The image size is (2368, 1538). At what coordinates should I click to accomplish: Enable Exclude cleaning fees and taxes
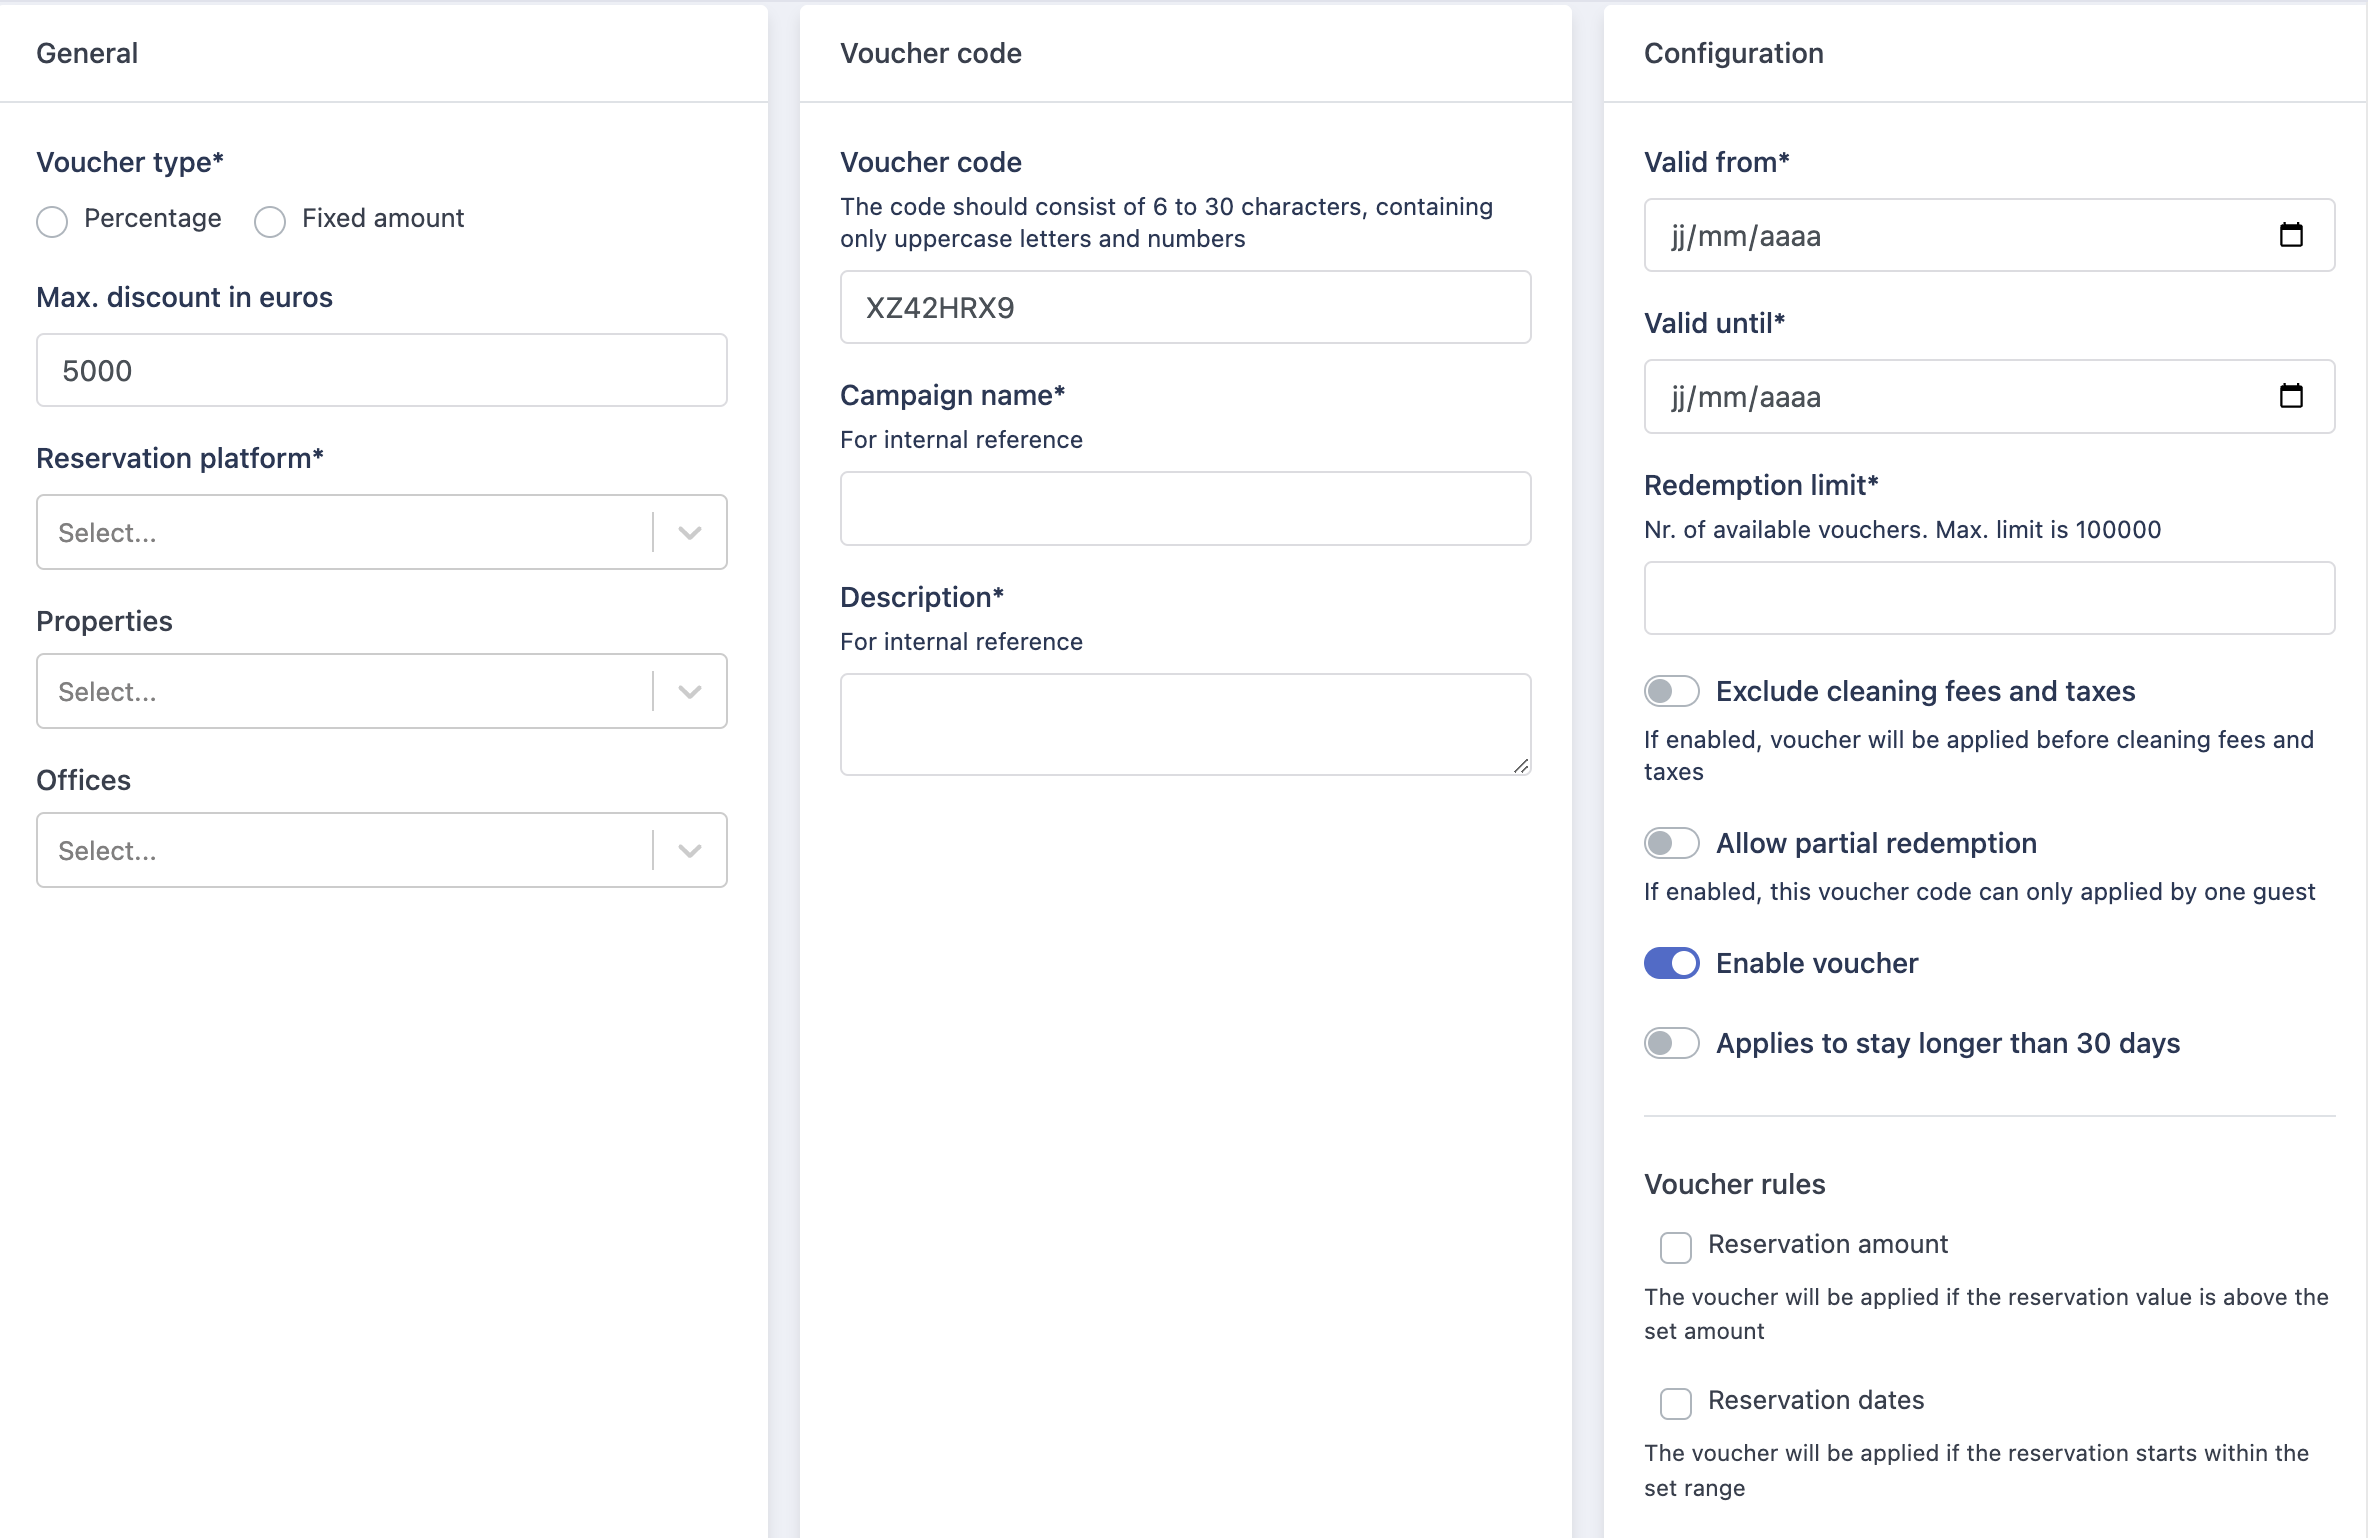[x=1671, y=690]
